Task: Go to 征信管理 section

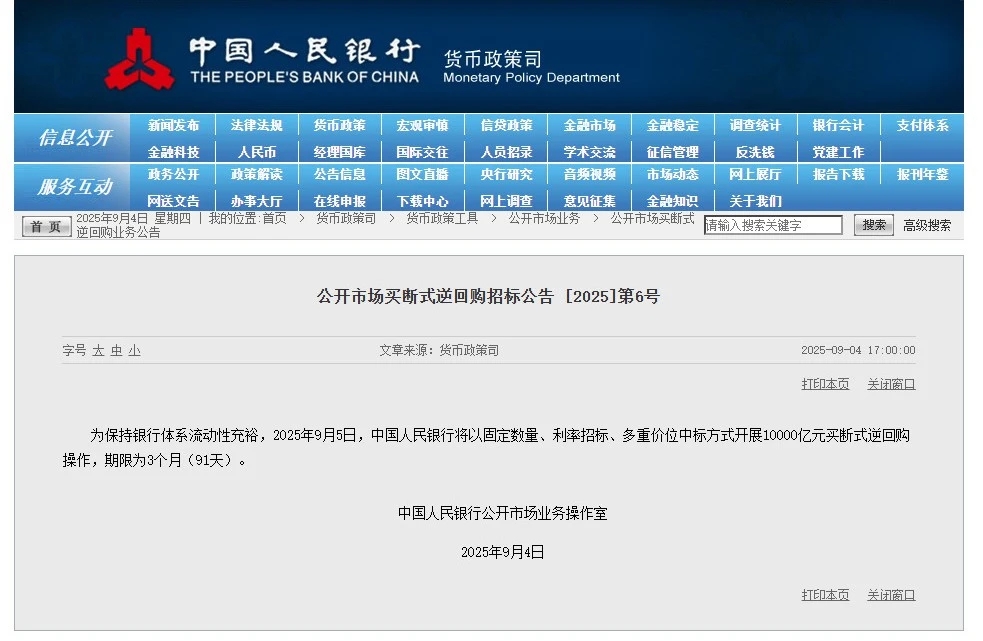Action: [x=673, y=152]
